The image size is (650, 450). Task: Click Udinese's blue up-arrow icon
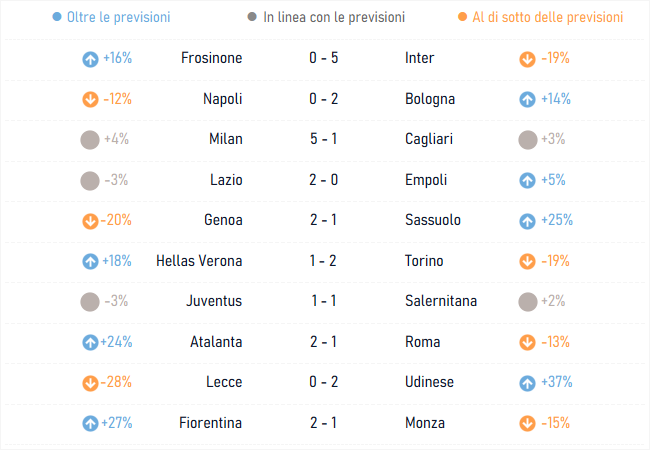pyautogui.click(x=527, y=383)
